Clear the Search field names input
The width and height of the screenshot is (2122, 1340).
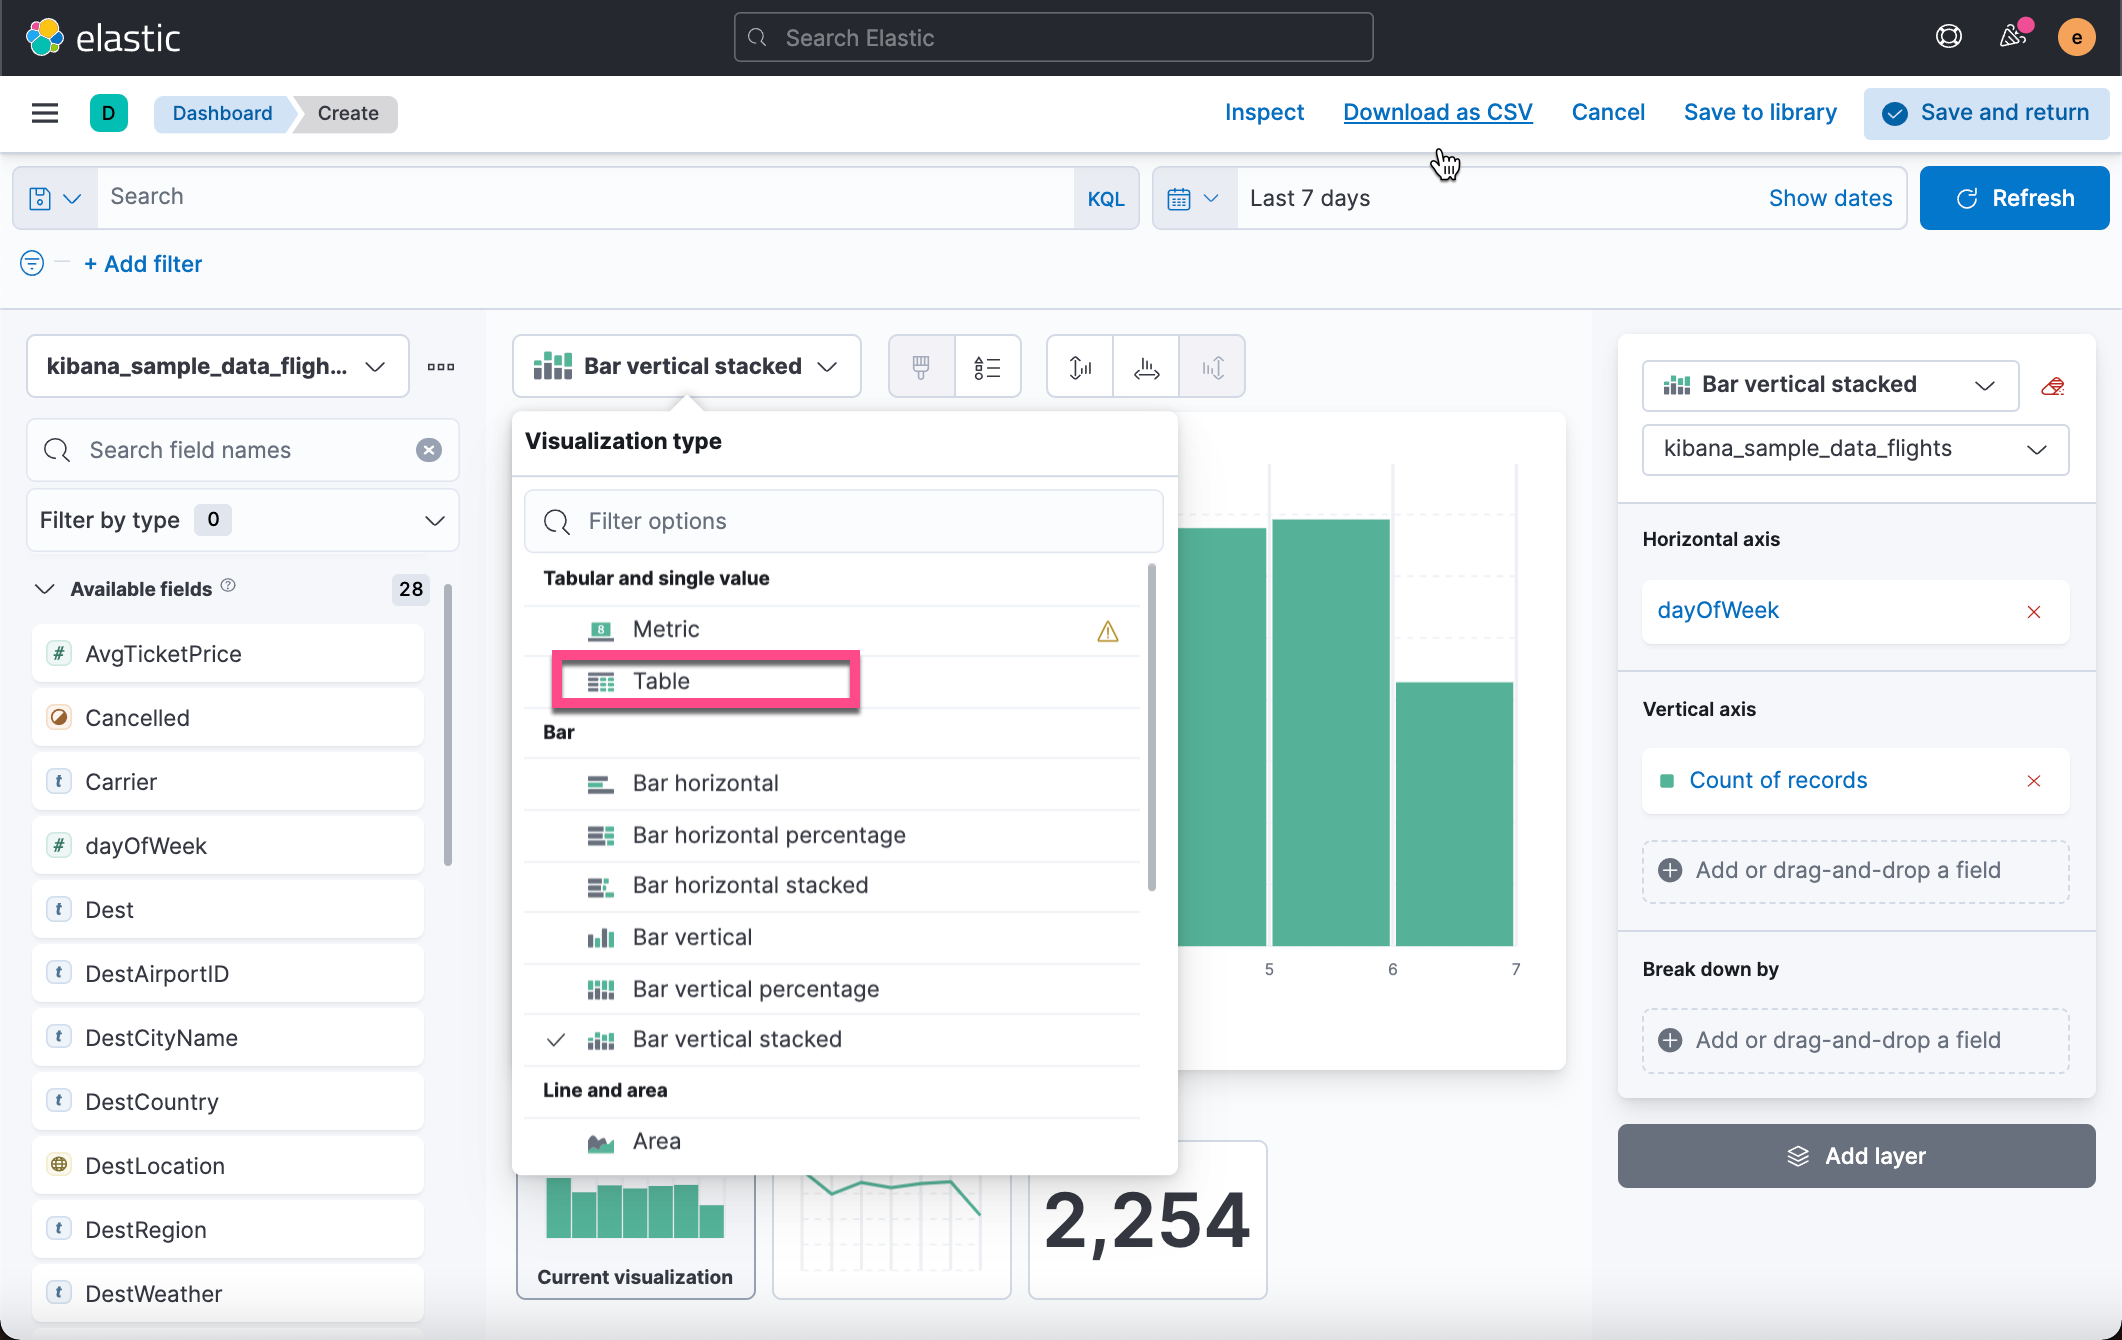pyautogui.click(x=429, y=450)
